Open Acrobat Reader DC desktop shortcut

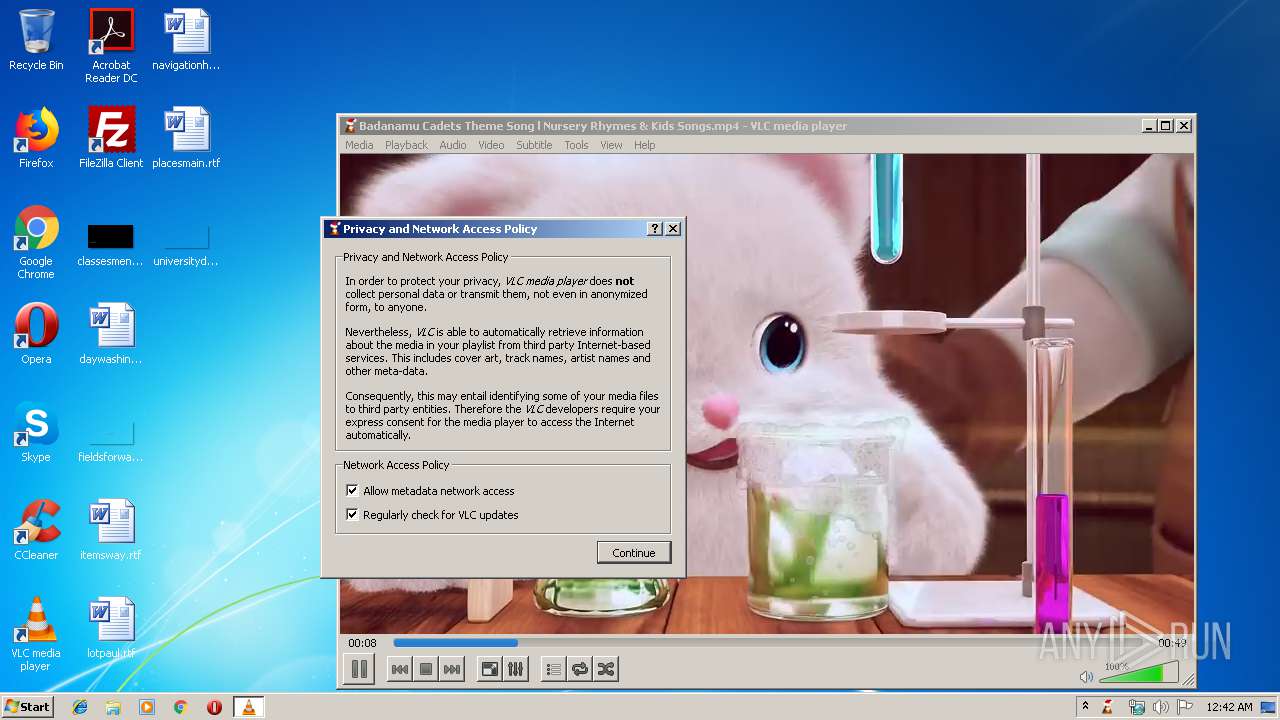(x=111, y=46)
